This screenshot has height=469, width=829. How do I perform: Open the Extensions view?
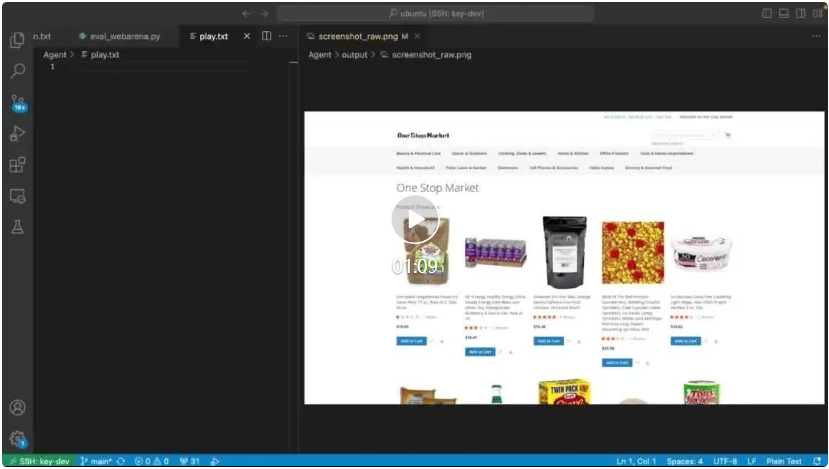point(17,165)
